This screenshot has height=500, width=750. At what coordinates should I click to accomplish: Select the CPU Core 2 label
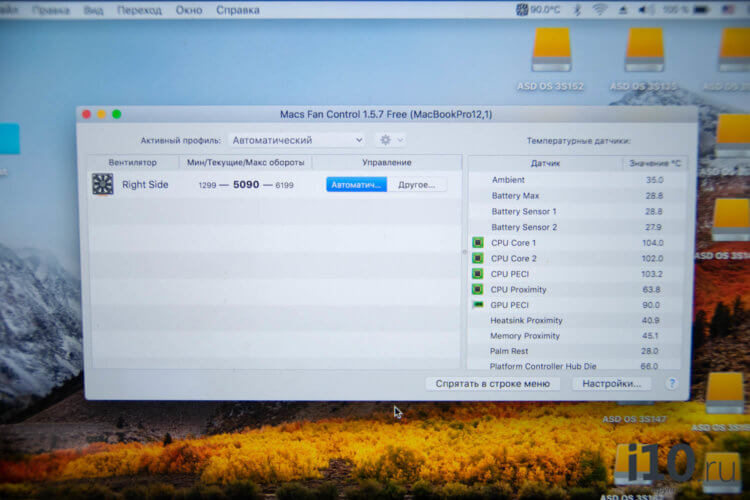tap(514, 258)
